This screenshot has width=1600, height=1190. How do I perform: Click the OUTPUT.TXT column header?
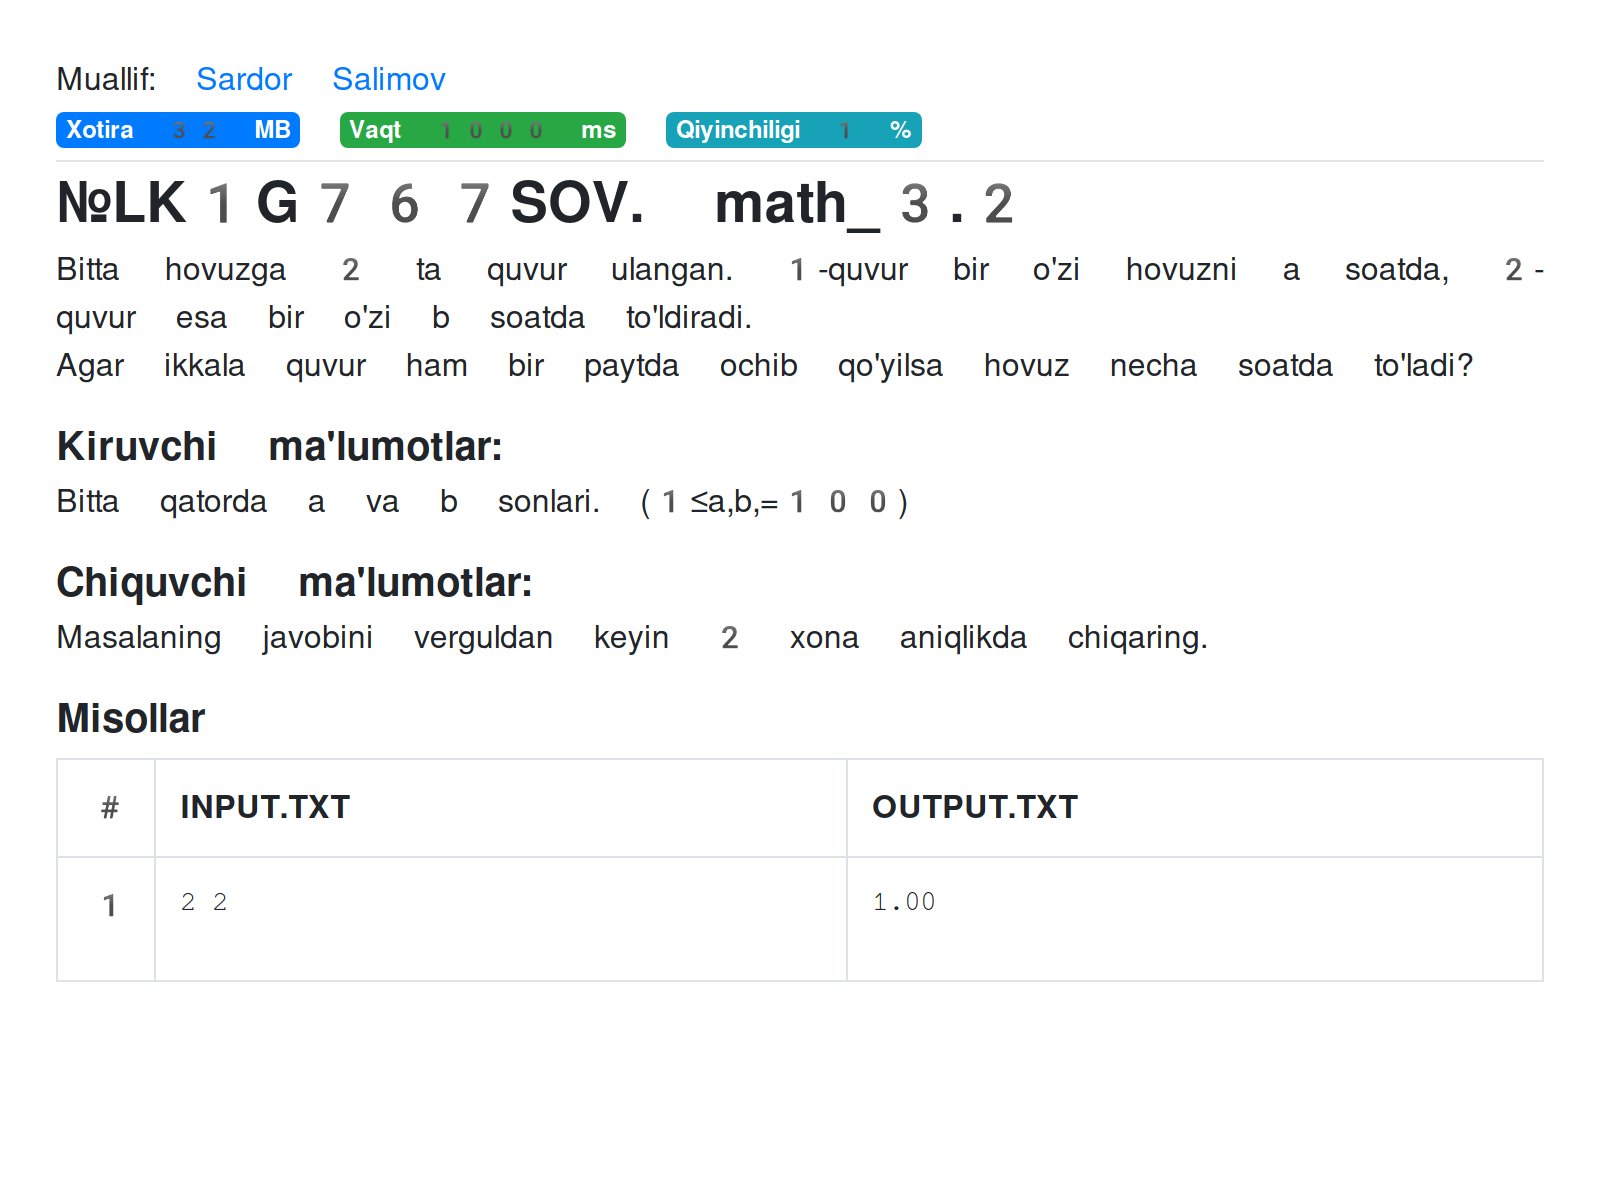[974, 806]
